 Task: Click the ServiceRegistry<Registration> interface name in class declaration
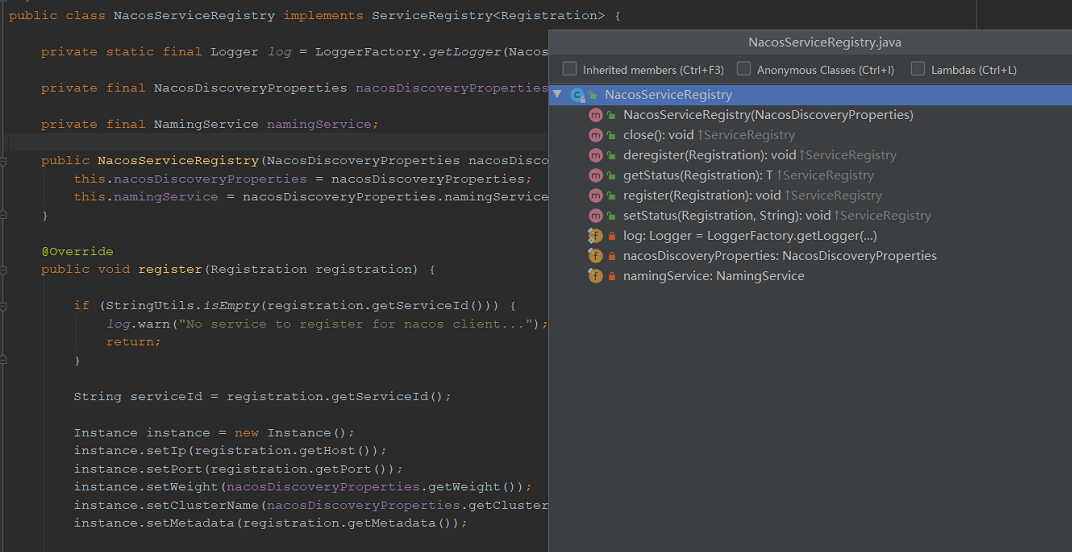[488, 16]
